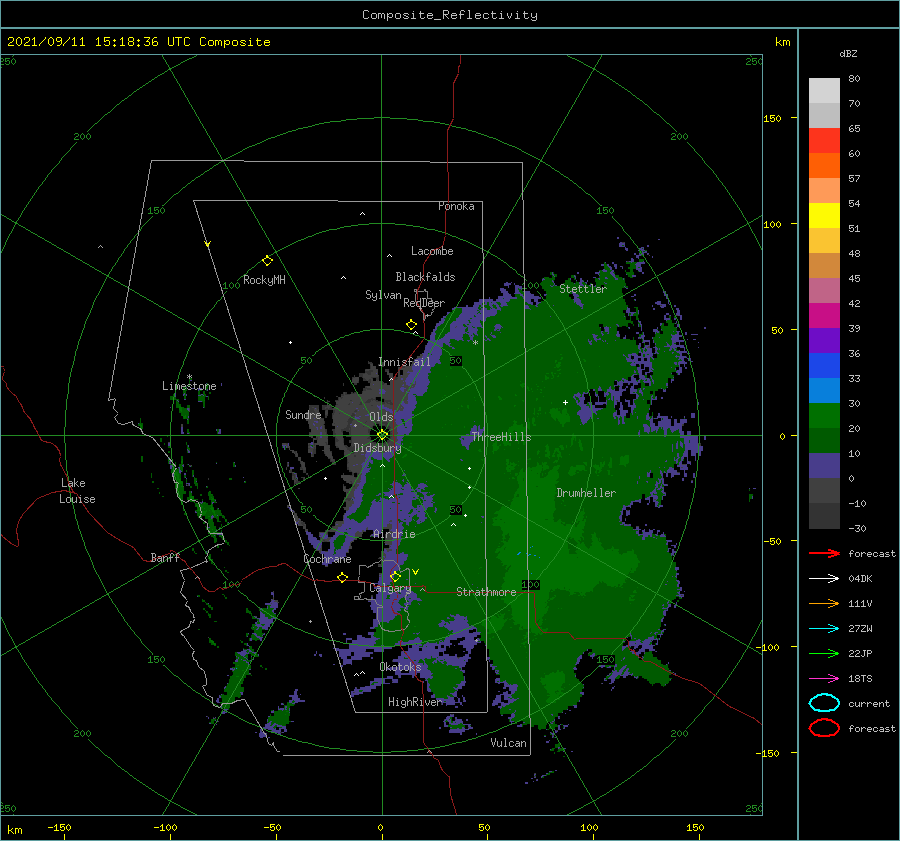900x841 pixels.
Task: Click the Lake Louise label
Action: [77, 491]
